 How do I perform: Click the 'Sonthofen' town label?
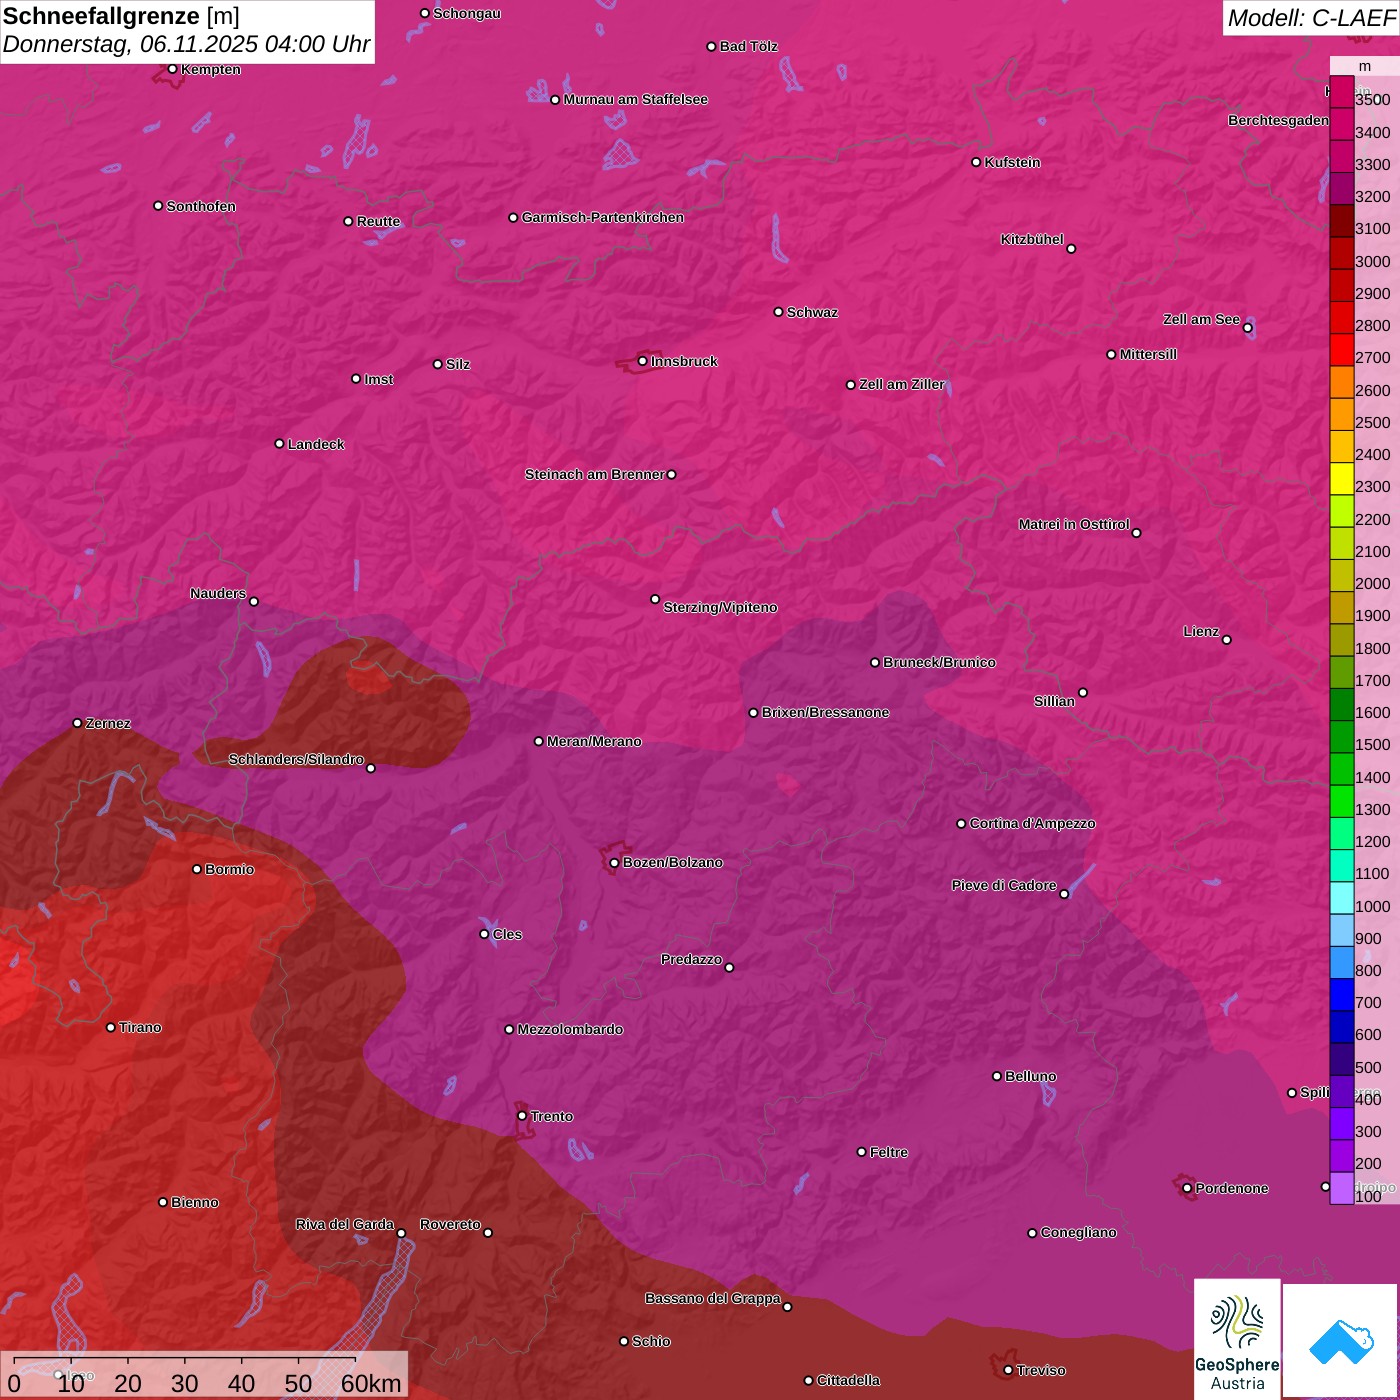201,206
